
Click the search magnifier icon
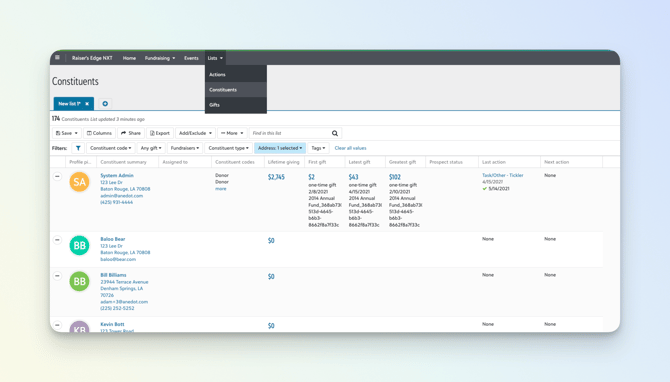[335, 133]
